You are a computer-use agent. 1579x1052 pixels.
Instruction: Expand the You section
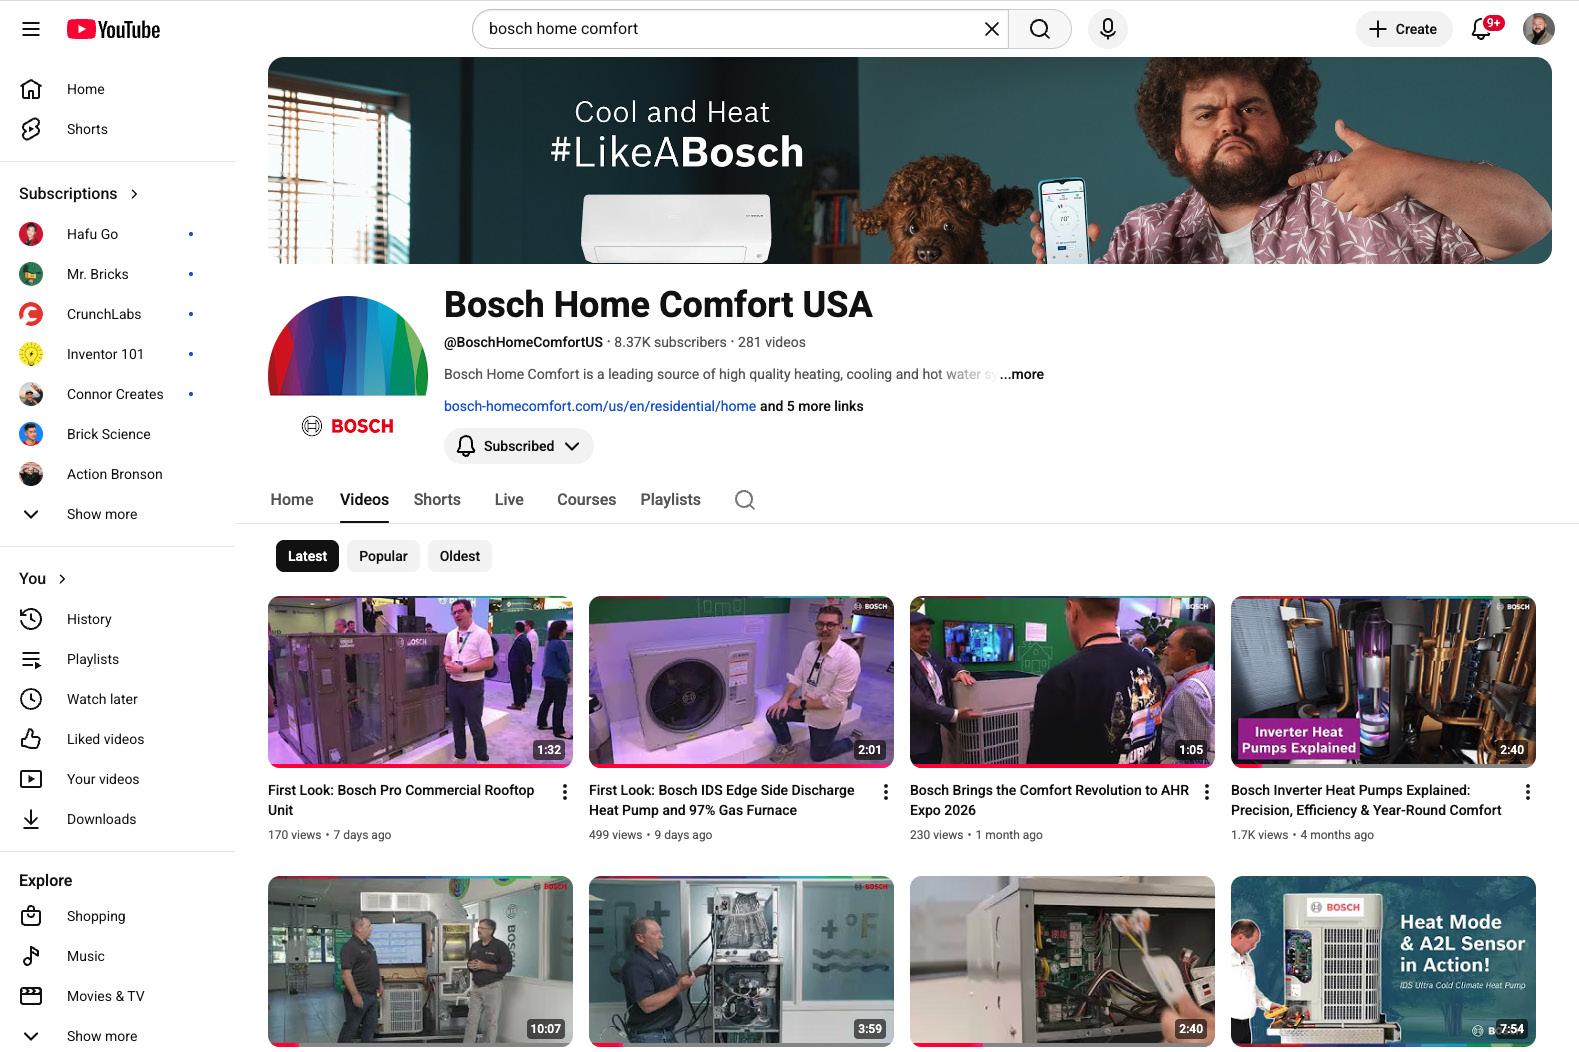coord(43,578)
